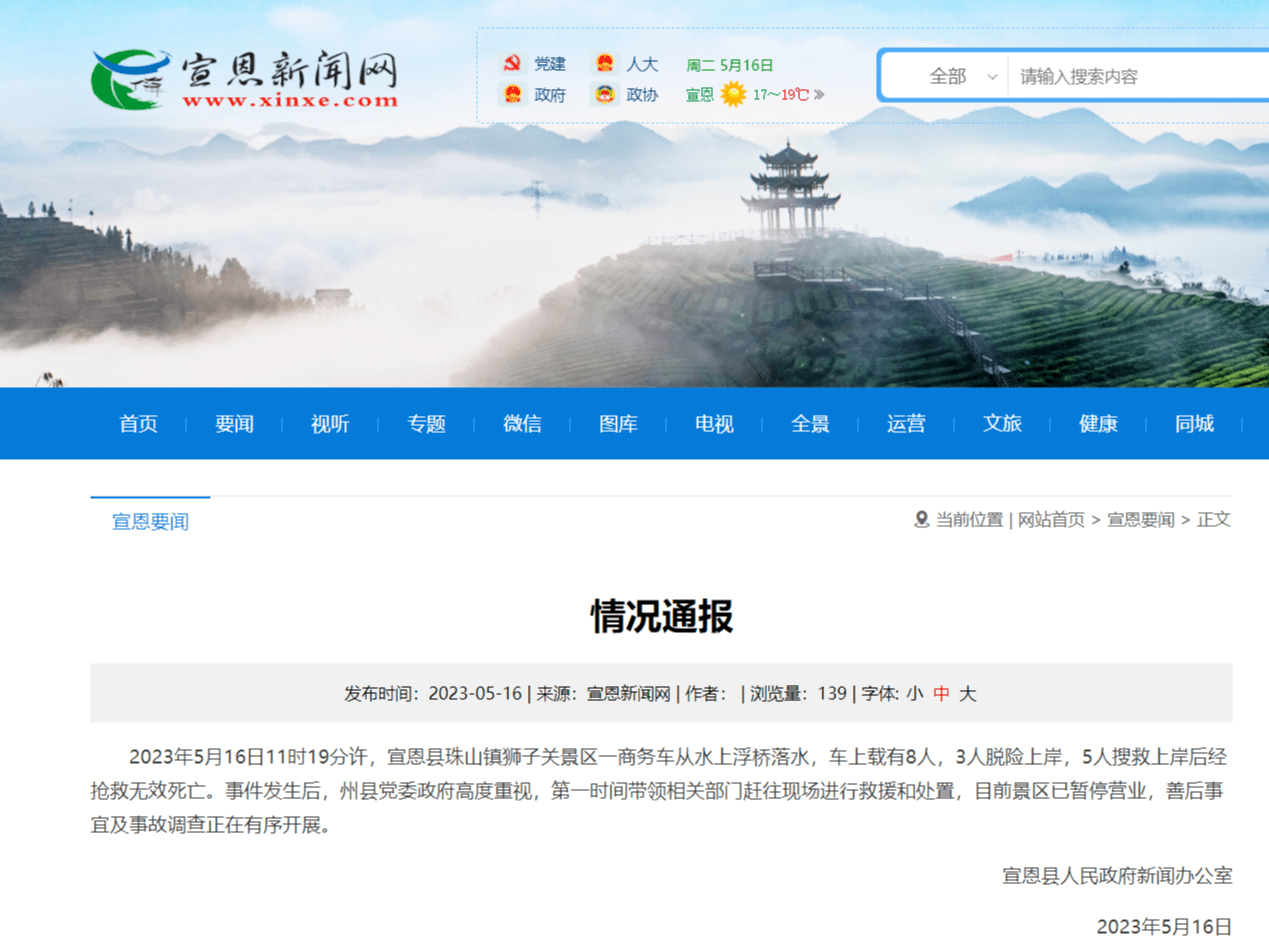Open the 要闻 navigation item

(234, 424)
